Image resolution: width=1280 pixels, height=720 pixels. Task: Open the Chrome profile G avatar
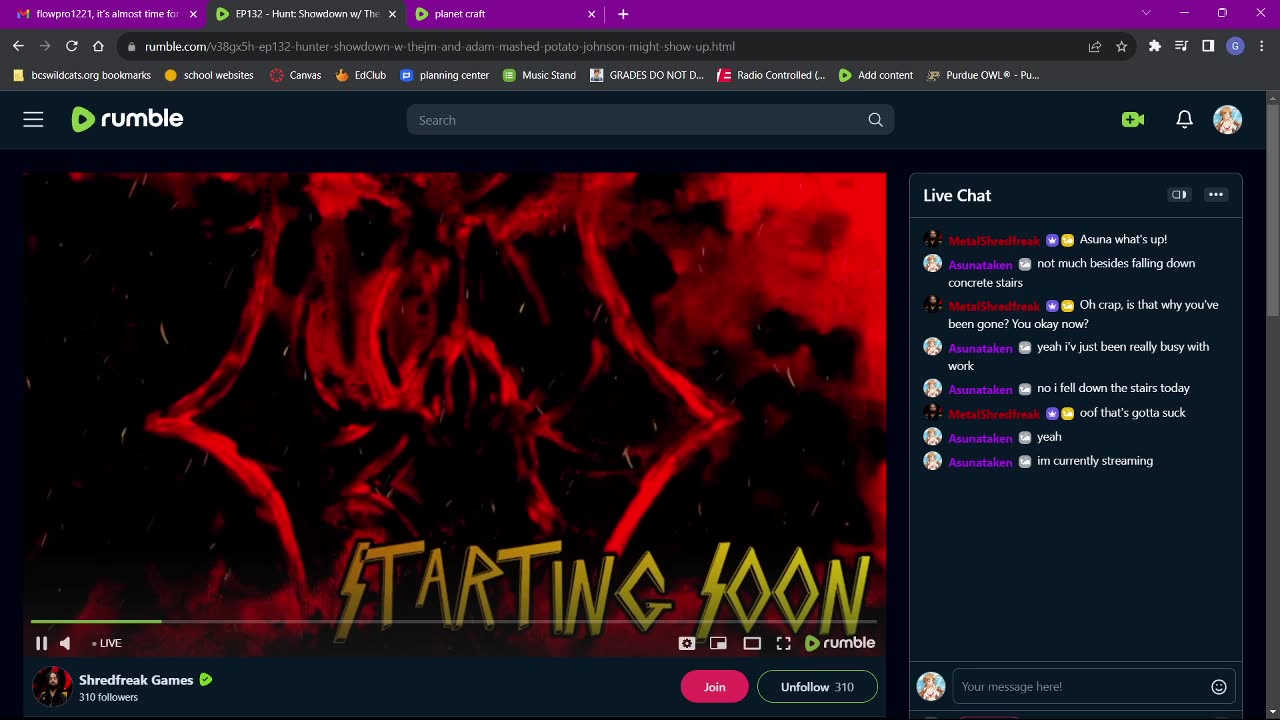(x=1236, y=46)
